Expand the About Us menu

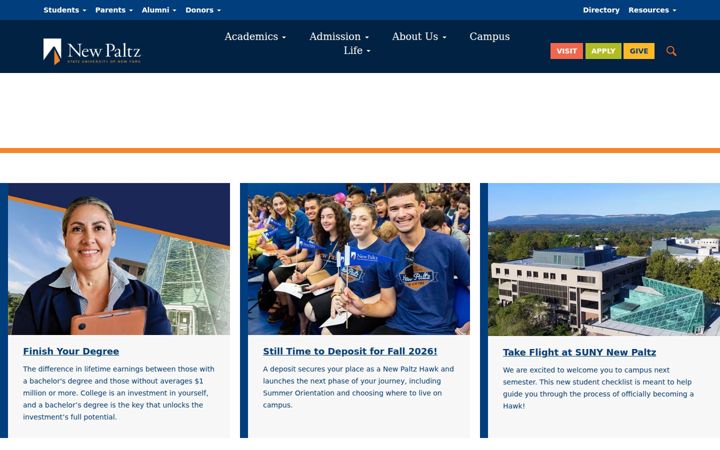(x=419, y=37)
